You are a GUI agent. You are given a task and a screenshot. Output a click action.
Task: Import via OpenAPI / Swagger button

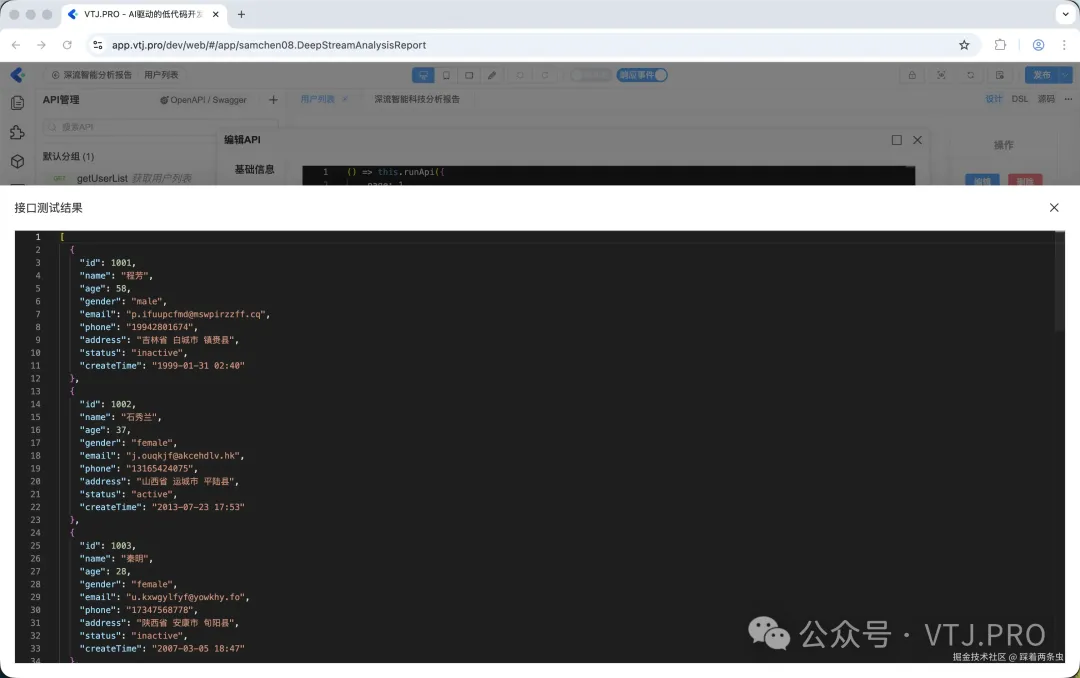(203, 100)
